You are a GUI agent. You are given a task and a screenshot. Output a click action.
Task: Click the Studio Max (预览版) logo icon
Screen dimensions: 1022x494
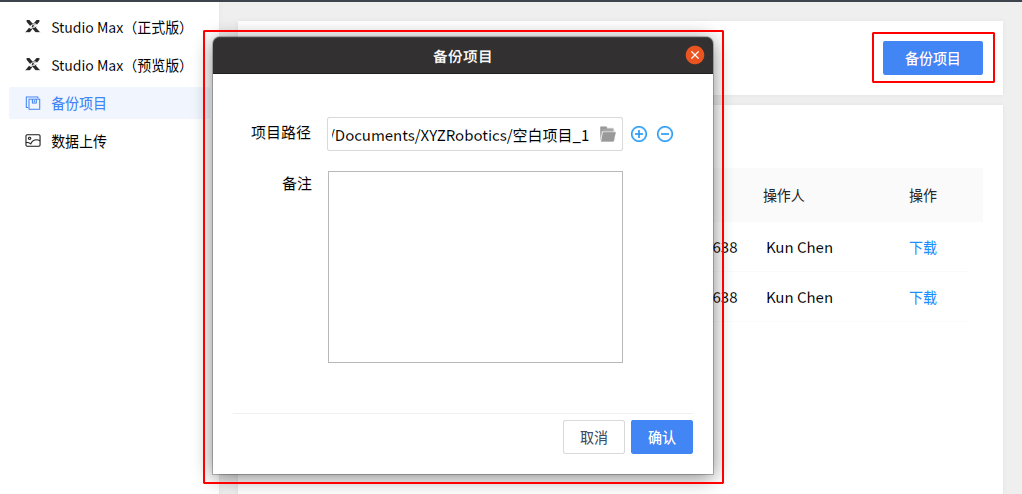33,65
